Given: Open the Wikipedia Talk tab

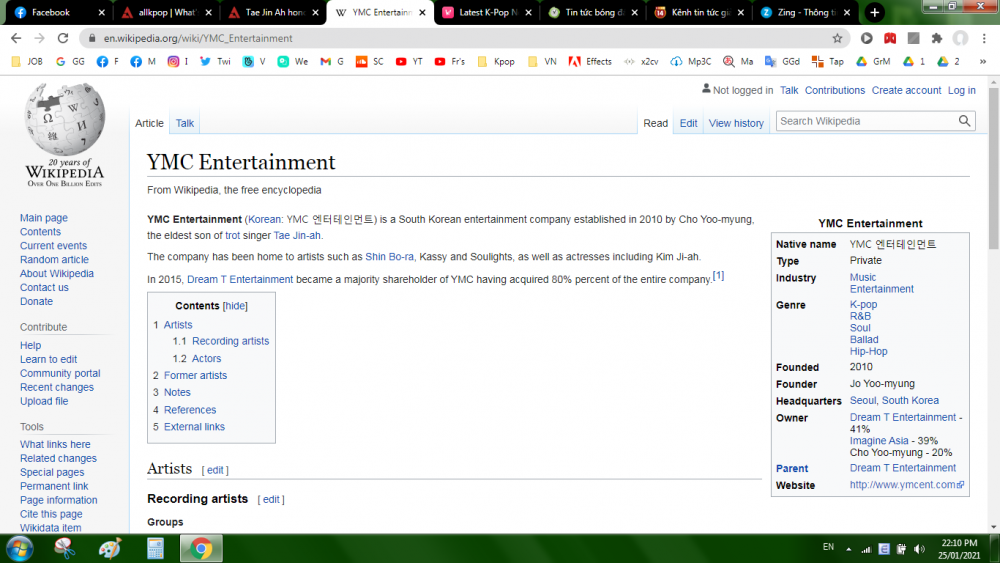Looking at the screenshot, I should coord(185,123).
